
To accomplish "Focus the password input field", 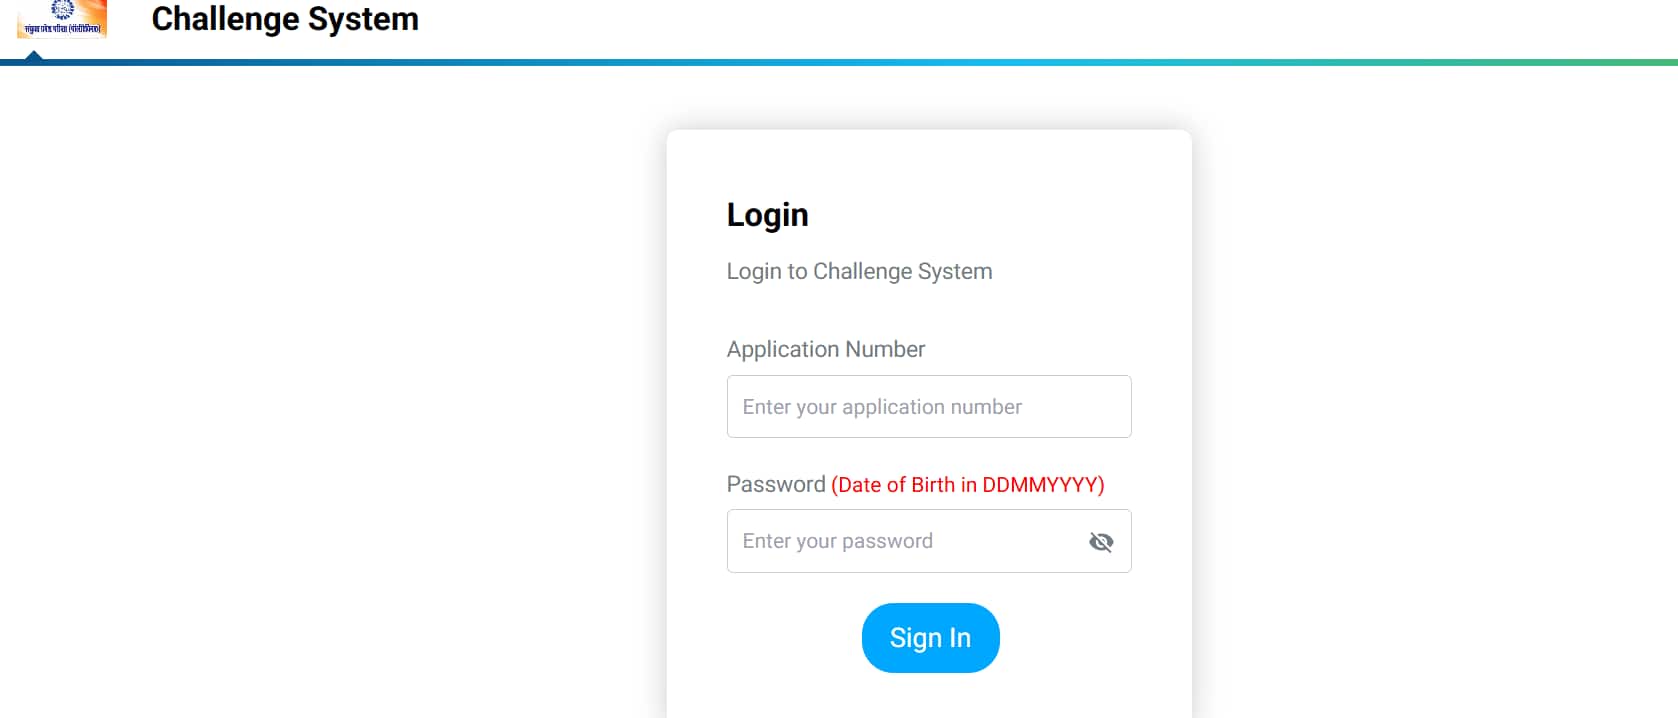I will tap(929, 541).
